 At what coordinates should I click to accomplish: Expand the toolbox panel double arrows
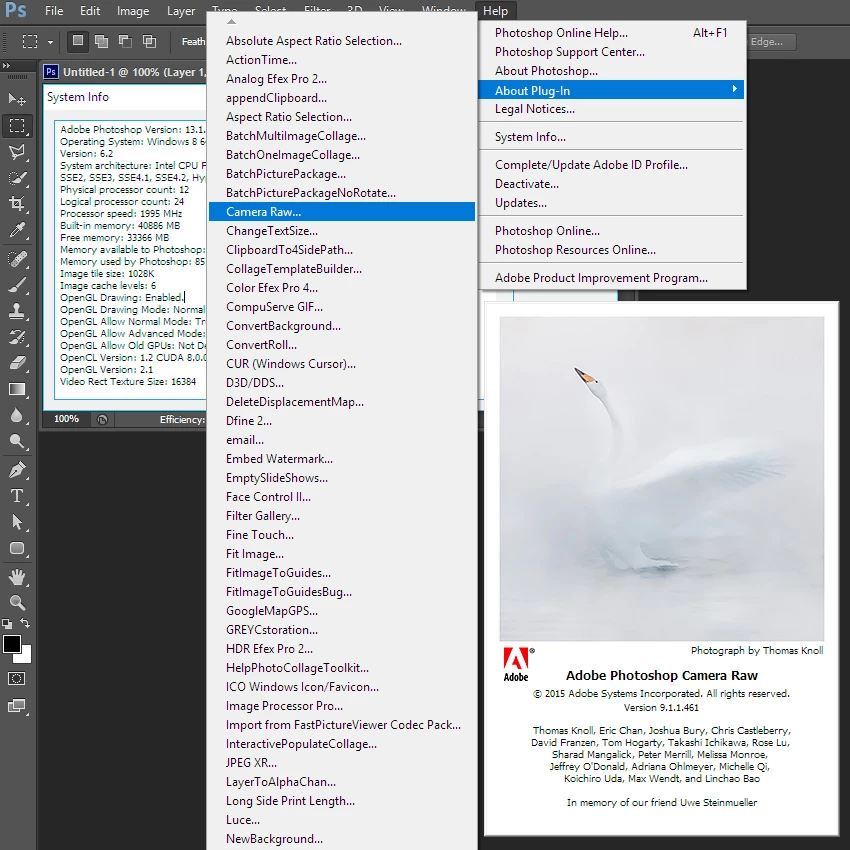[x=7, y=66]
